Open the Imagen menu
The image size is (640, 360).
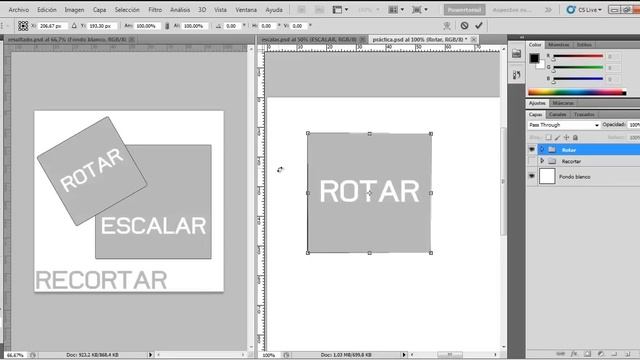pos(74,10)
